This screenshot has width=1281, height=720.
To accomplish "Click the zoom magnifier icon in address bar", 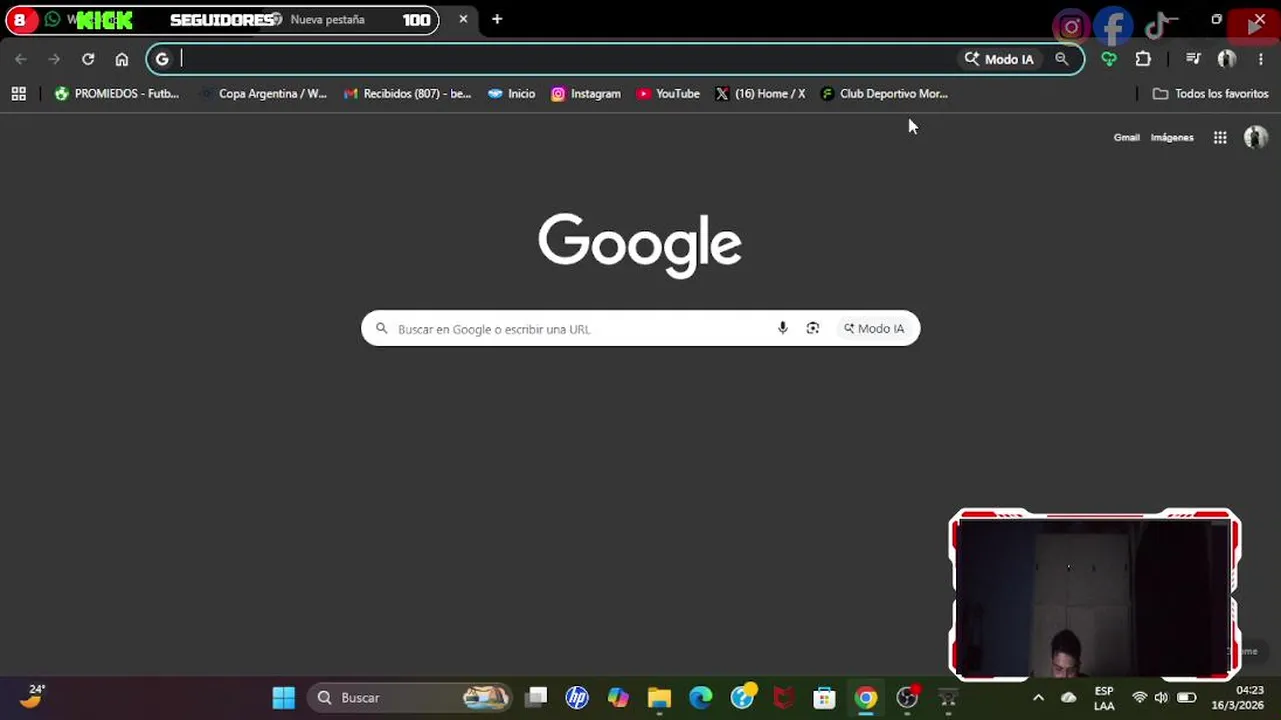I will click(1062, 59).
